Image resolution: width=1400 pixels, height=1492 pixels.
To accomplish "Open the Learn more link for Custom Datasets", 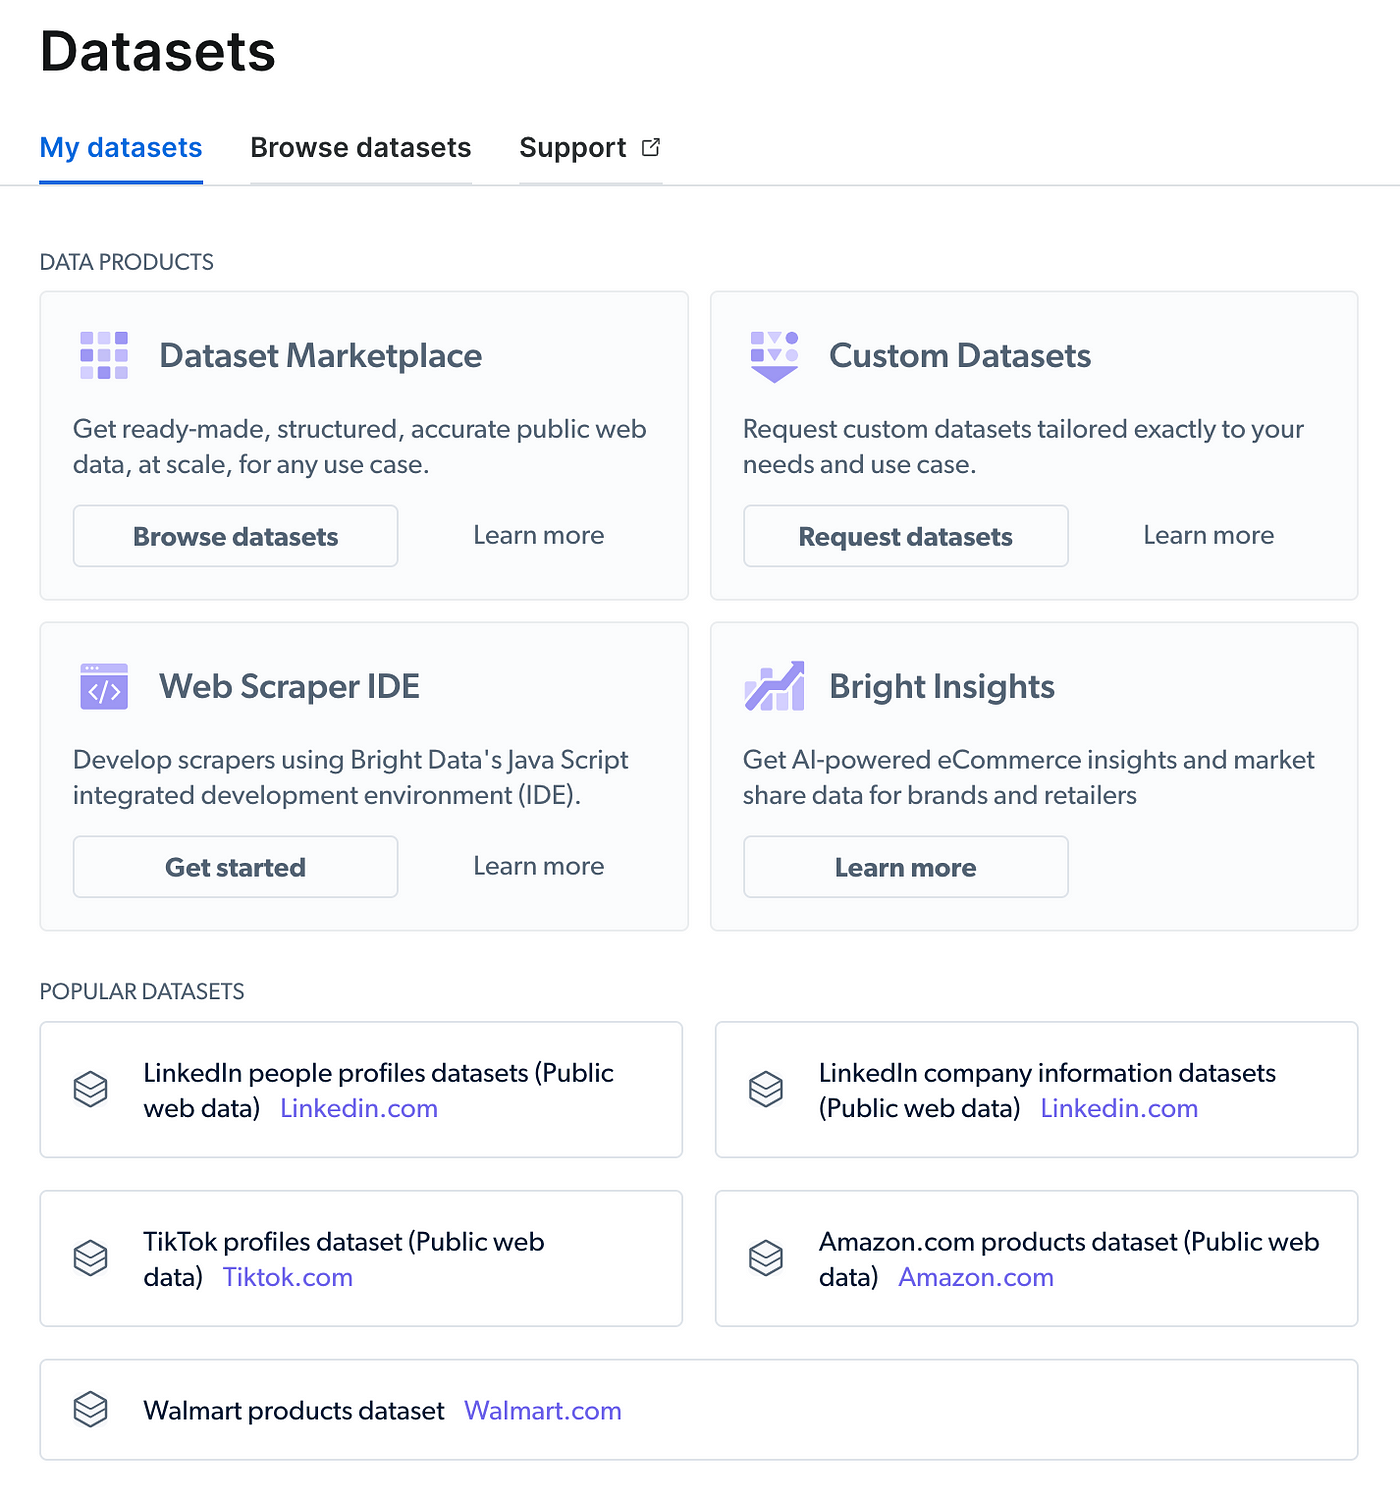I will click(x=1208, y=535).
